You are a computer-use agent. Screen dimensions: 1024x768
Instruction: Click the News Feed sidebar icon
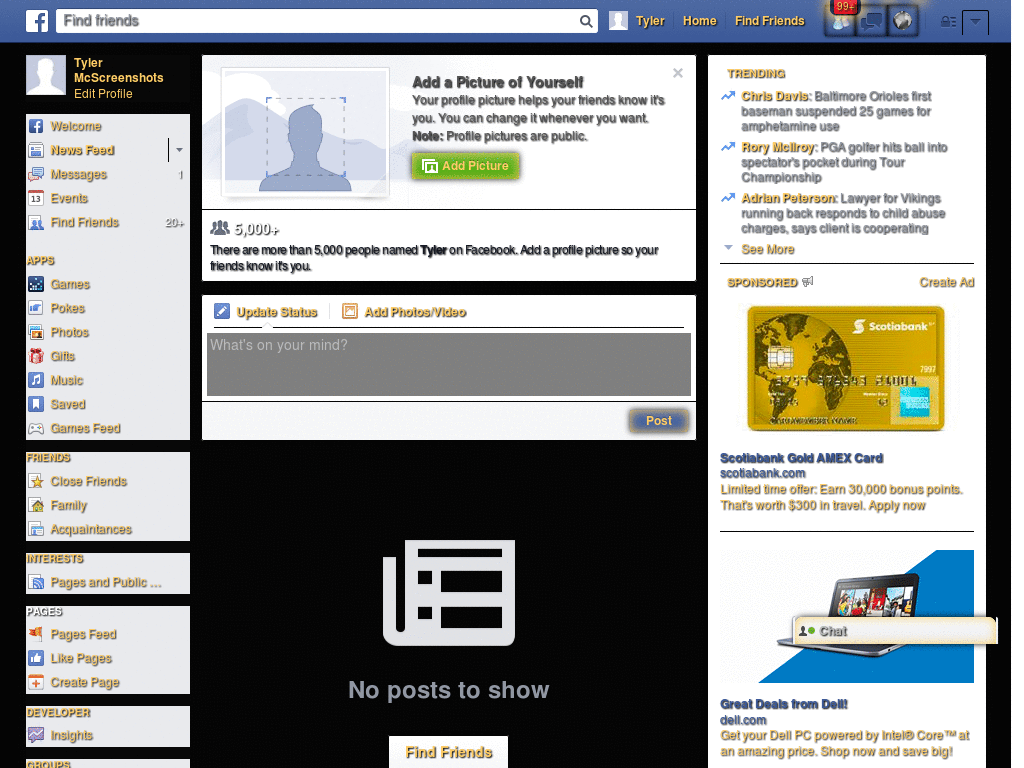point(36,150)
